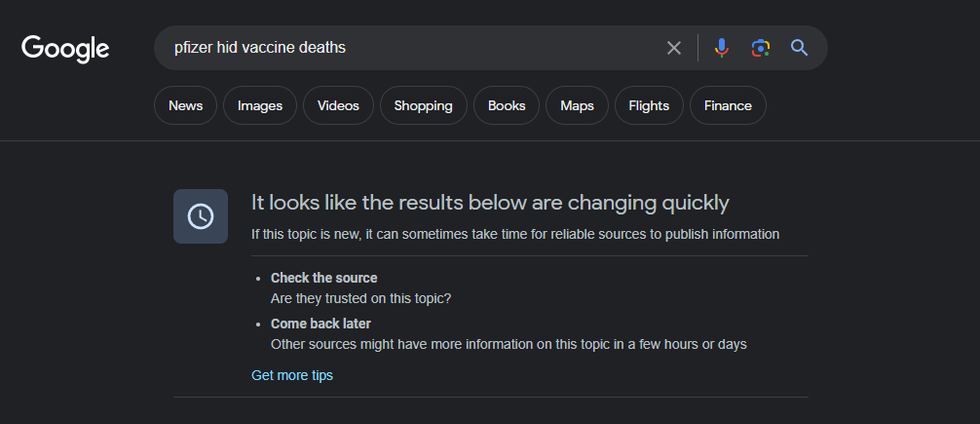Open the Flights tab
980x424 pixels.
(649, 106)
